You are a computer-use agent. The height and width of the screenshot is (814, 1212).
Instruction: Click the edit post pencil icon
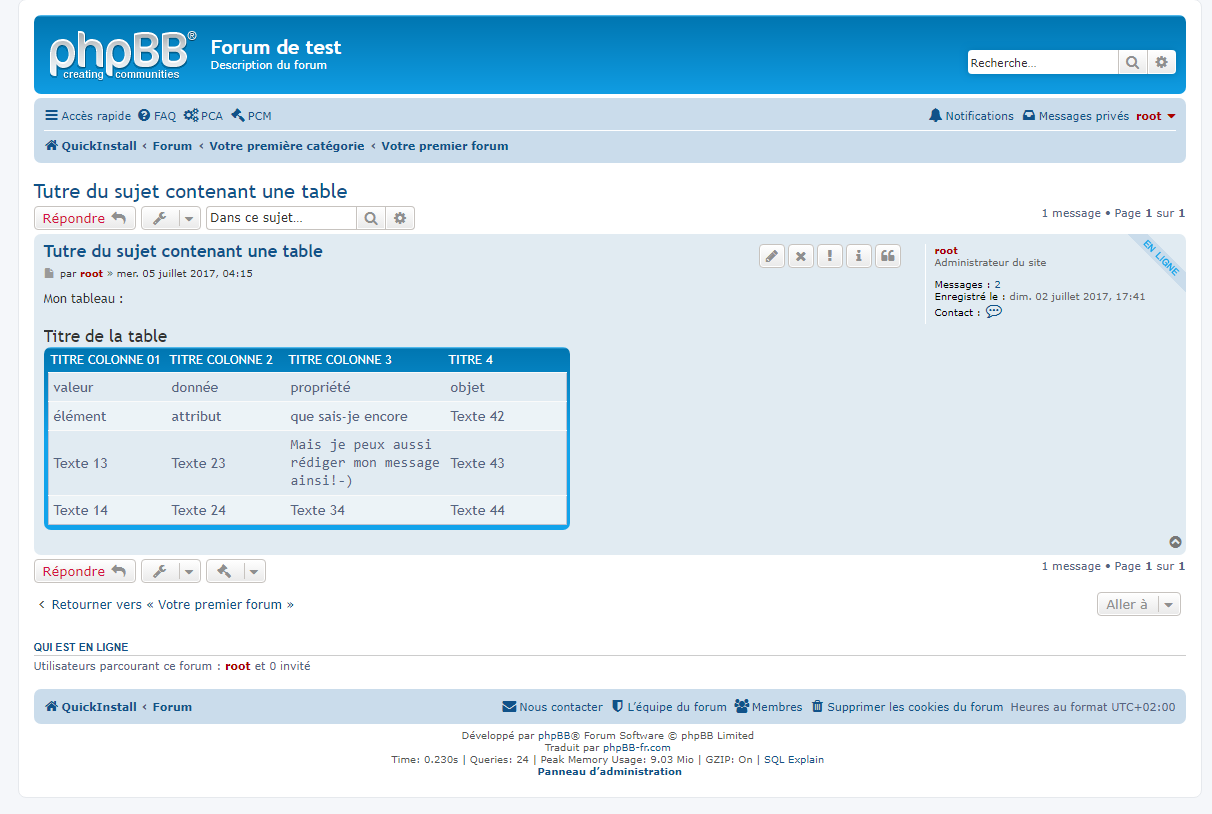[x=771, y=256]
